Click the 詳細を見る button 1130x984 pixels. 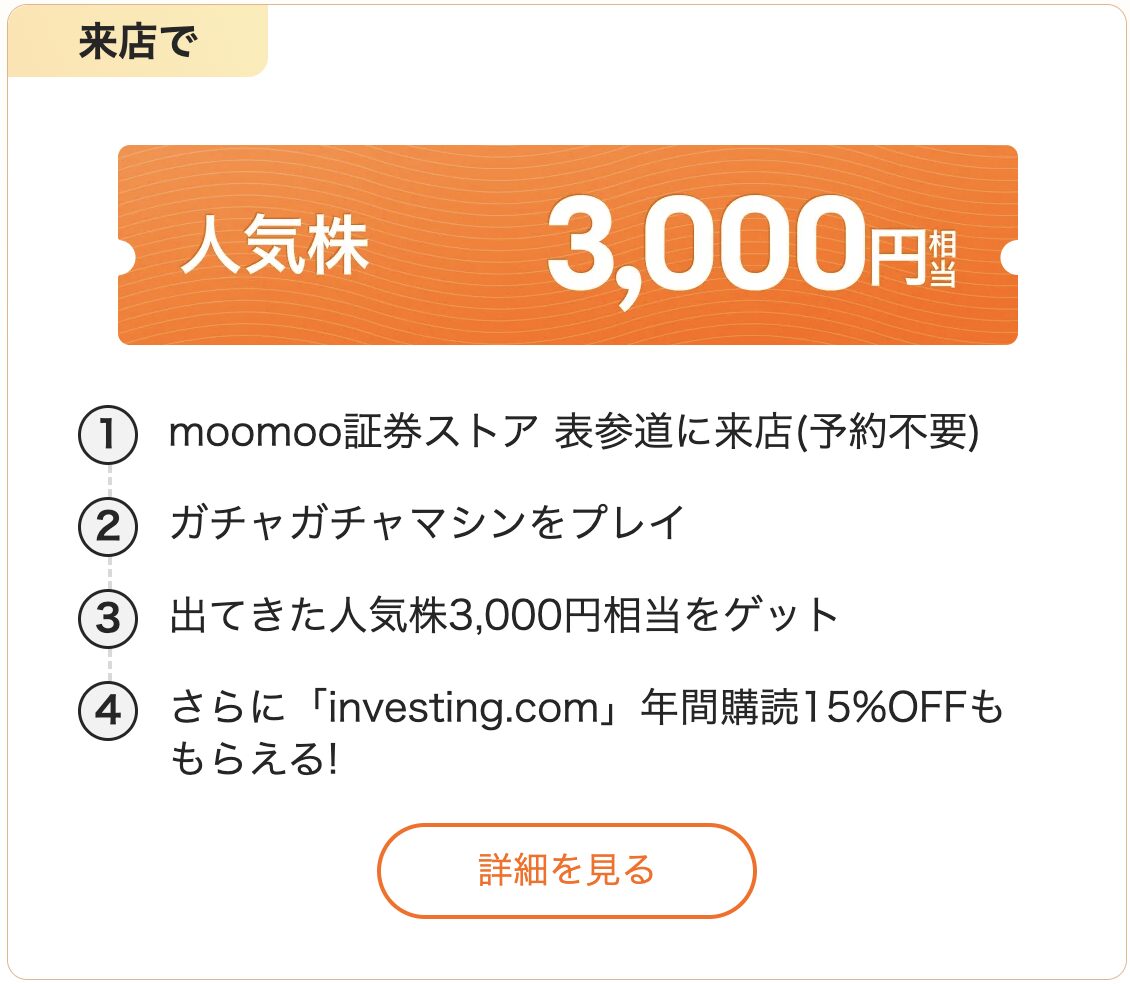click(566, 870)
